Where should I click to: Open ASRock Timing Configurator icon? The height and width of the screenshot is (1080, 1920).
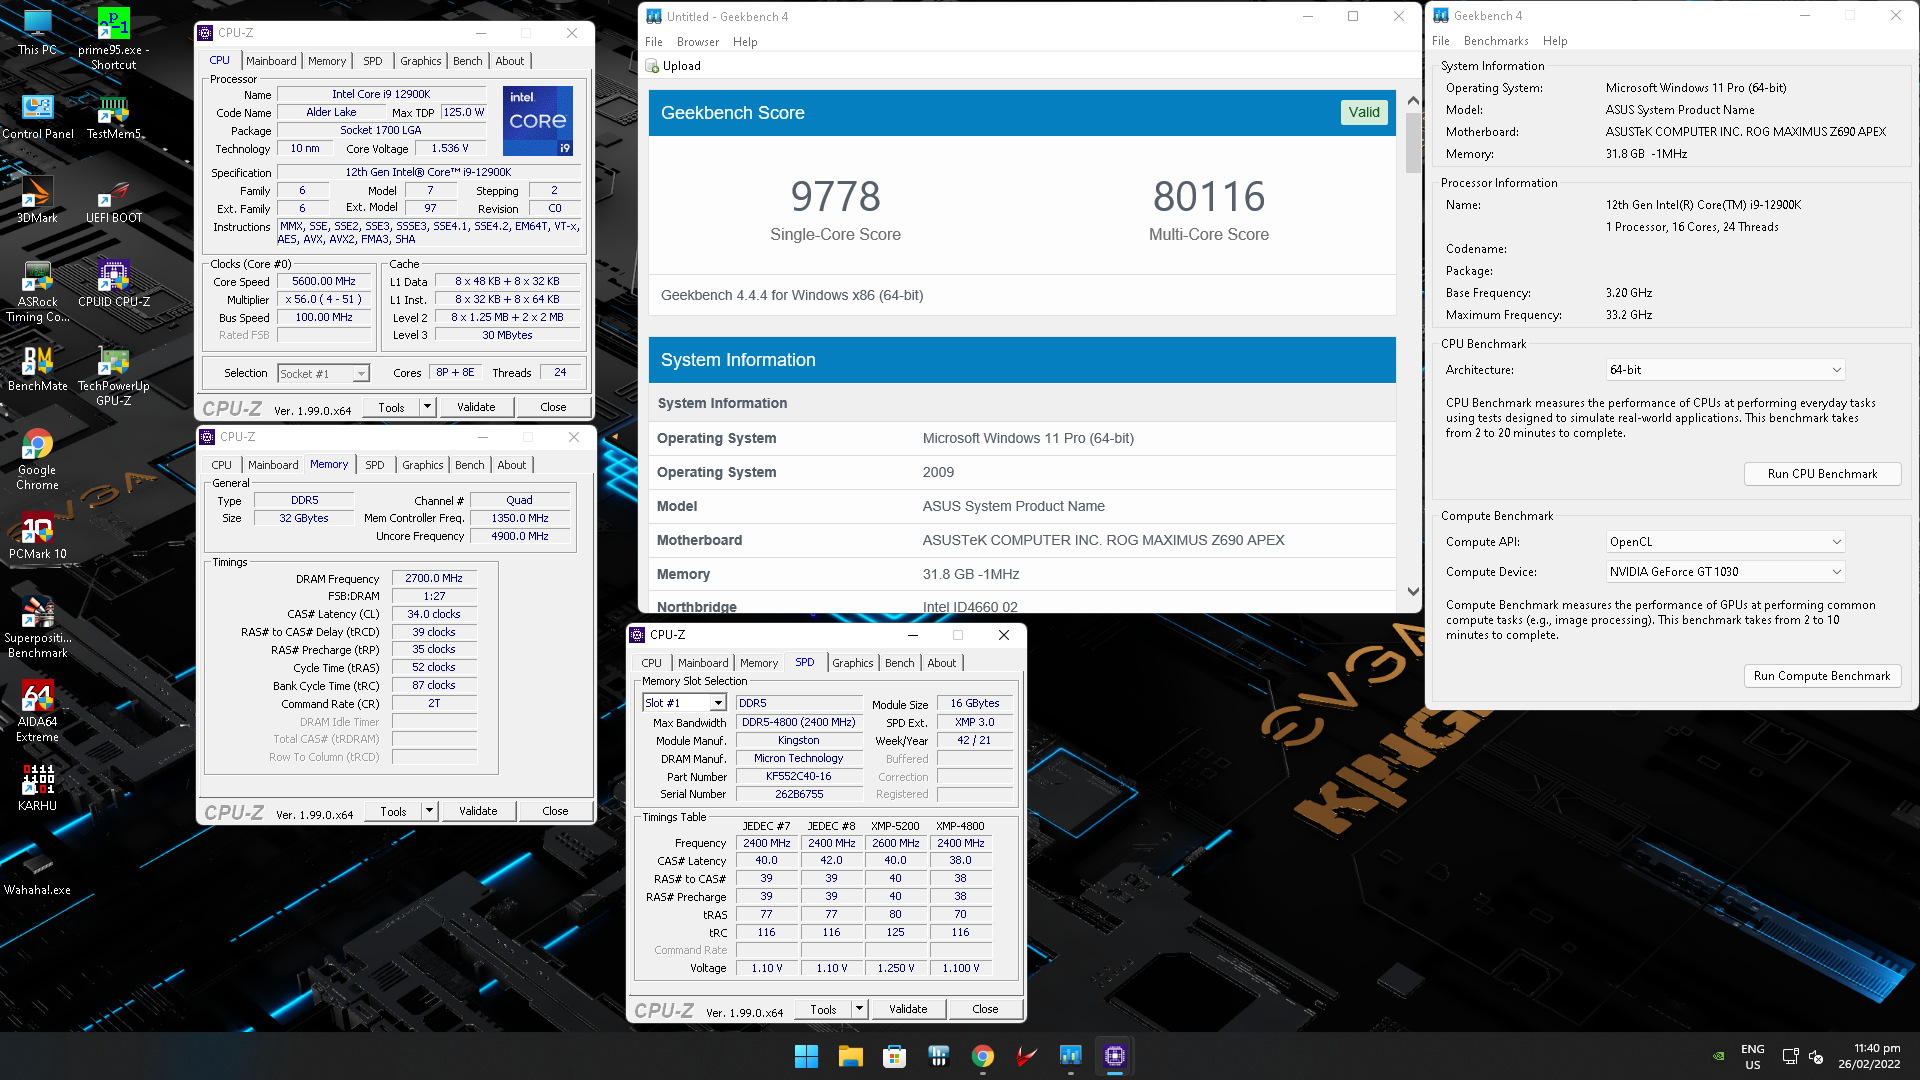(x=37, y=292)
